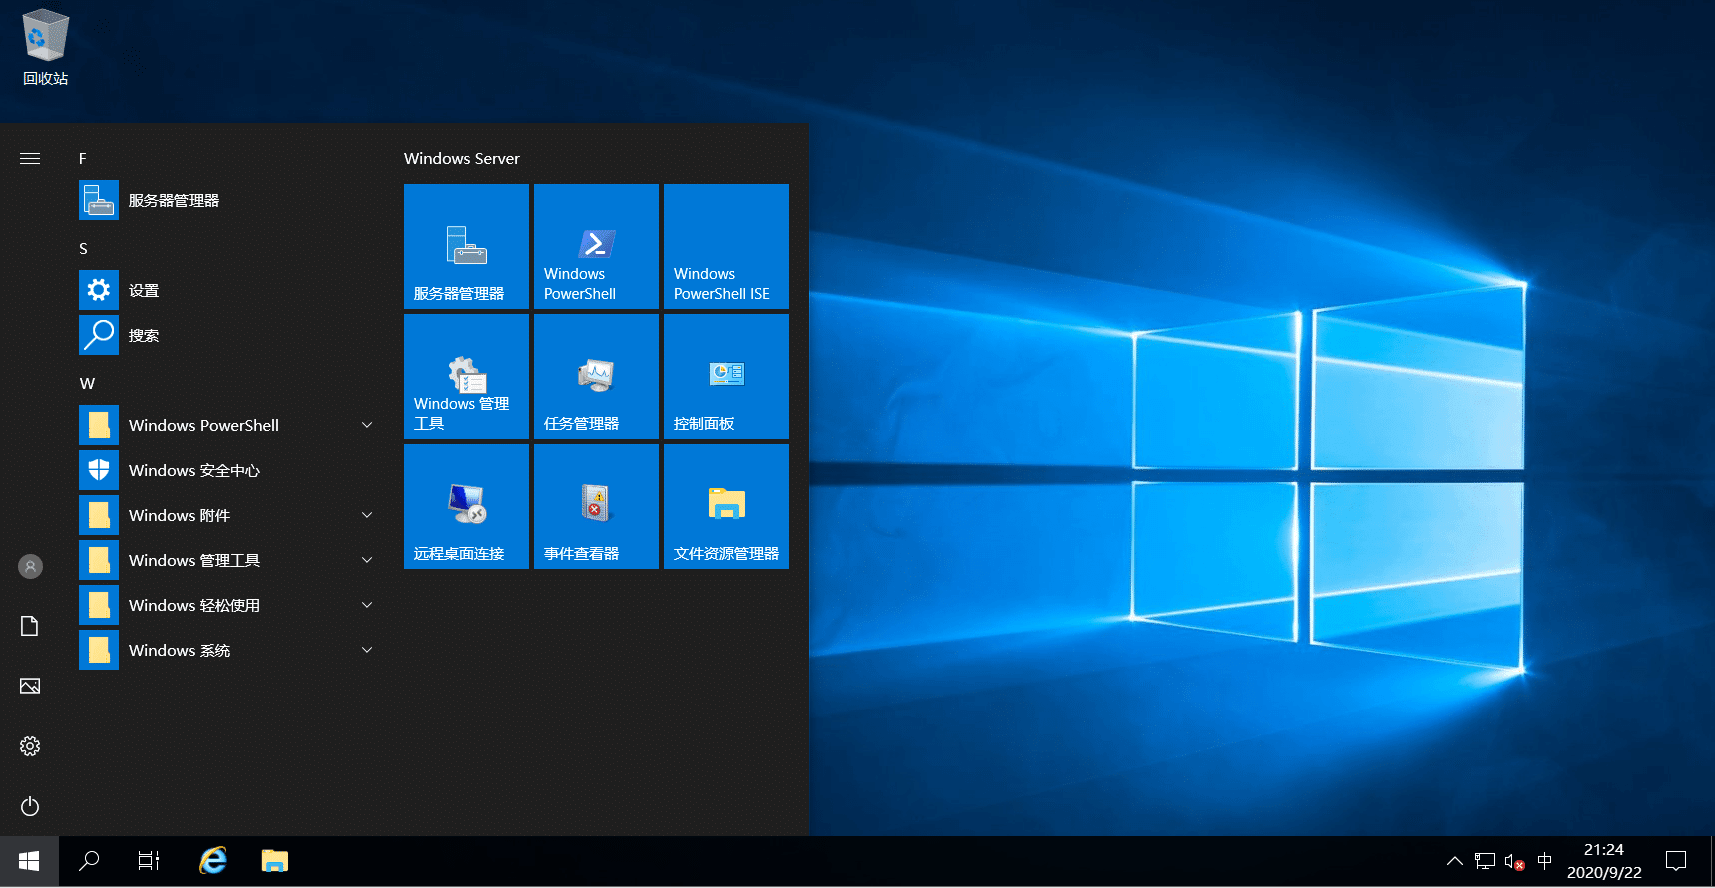The width and height of the screenshot is (1715, 888).
Task: Open the 控制面板 tile
Action: [x=726, y=376]
